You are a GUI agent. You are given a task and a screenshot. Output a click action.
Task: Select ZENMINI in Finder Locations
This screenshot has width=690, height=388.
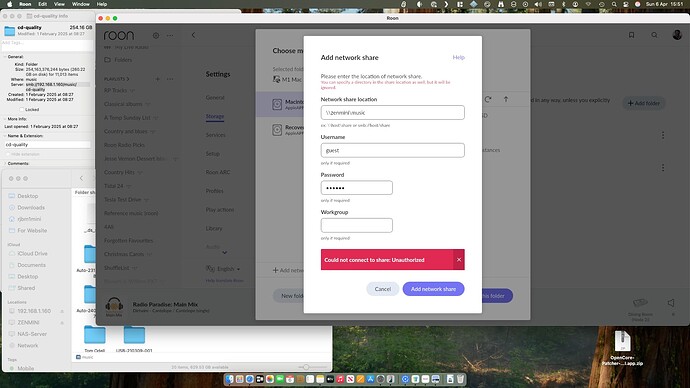28,322
